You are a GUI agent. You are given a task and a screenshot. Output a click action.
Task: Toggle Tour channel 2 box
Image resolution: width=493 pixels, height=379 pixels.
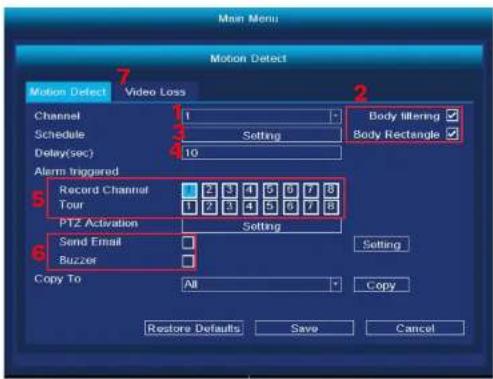209,207
